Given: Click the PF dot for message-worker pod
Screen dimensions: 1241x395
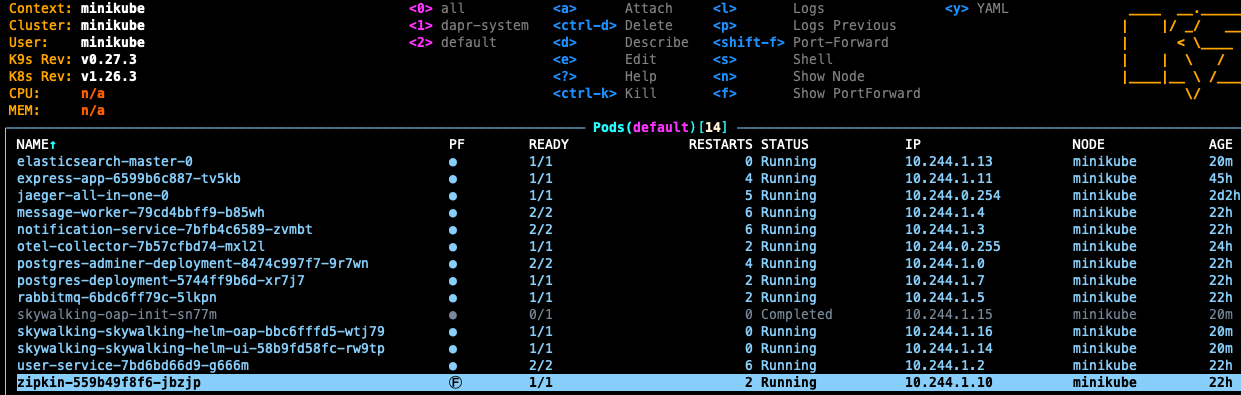Looking at the screenshot, I should (454, 213).
